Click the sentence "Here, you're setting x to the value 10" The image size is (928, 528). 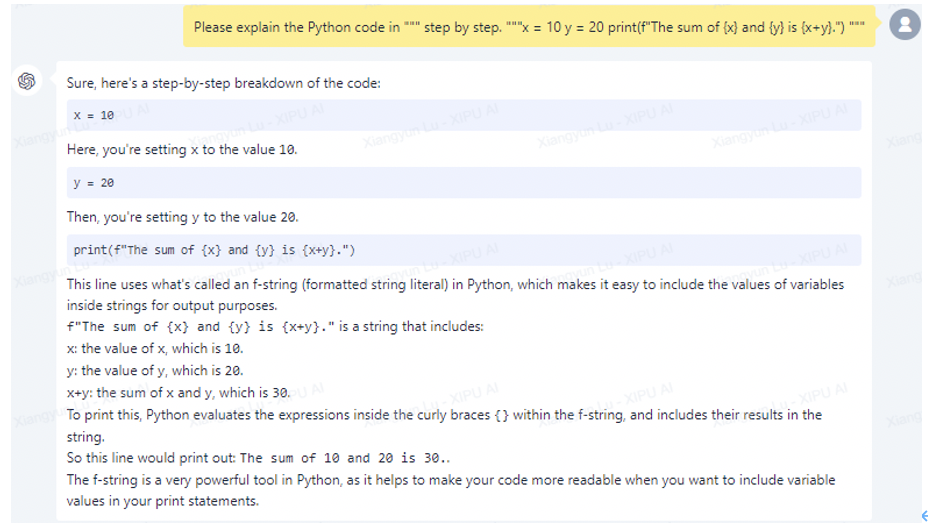pyautogui.click(x=182, y=150)
